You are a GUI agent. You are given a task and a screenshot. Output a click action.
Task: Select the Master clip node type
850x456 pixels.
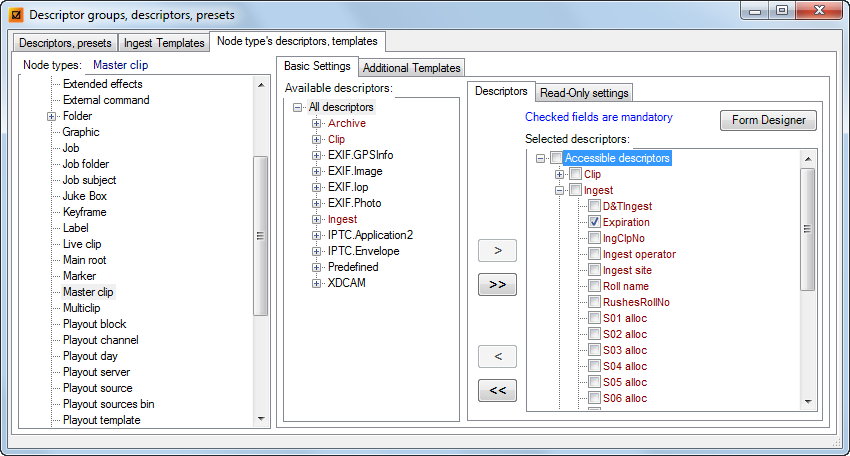88,292
